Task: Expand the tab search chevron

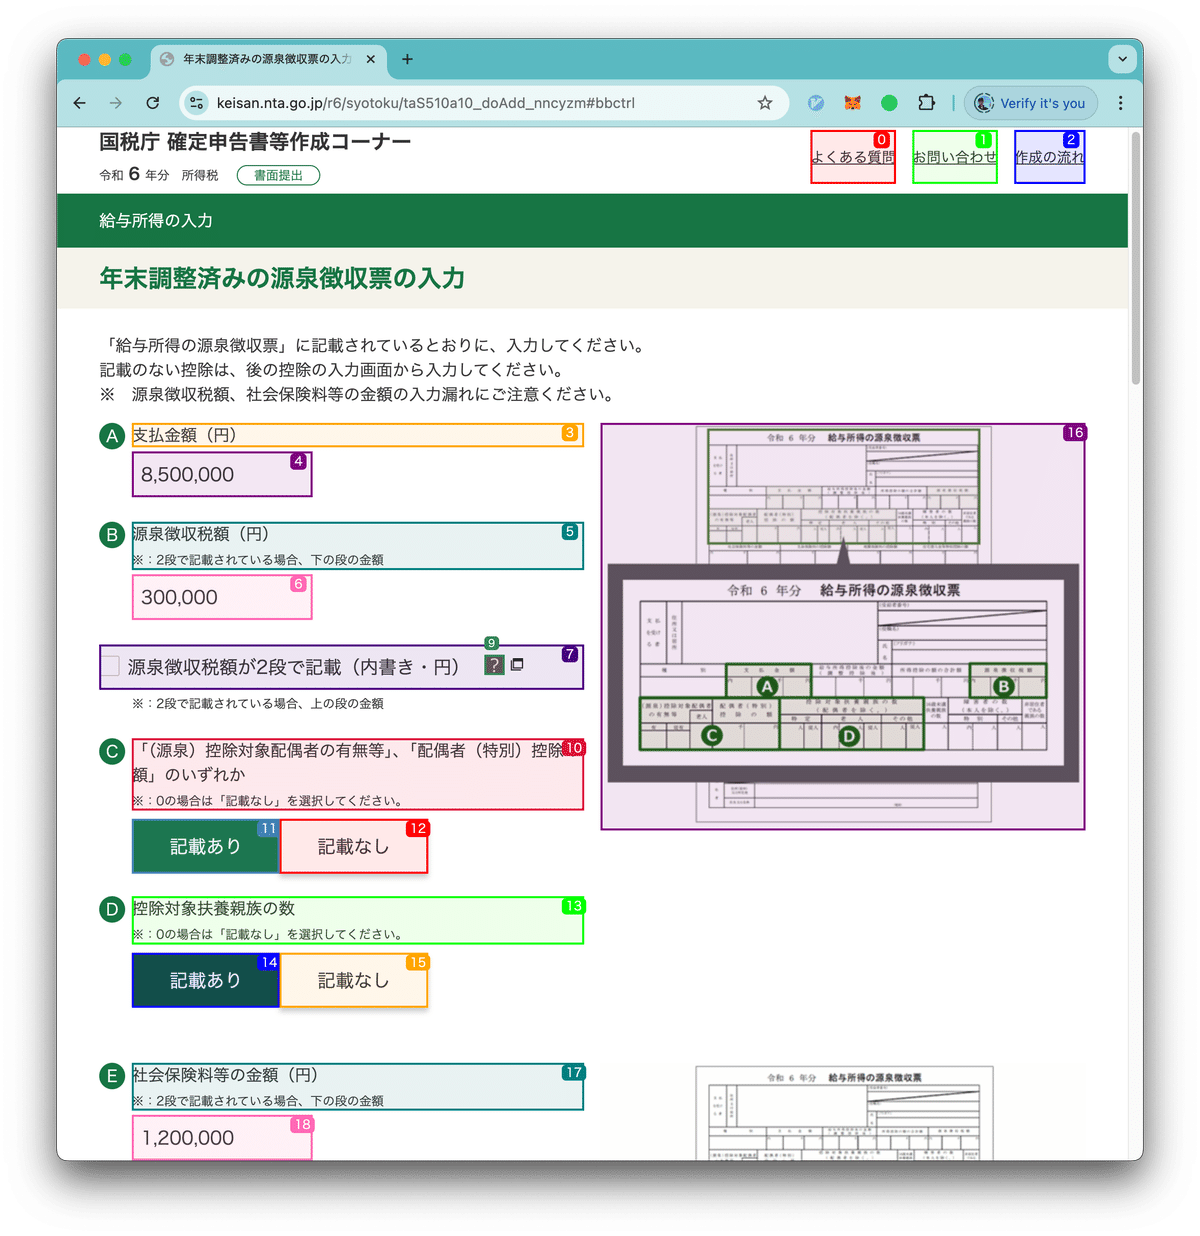Action: 1122,59
